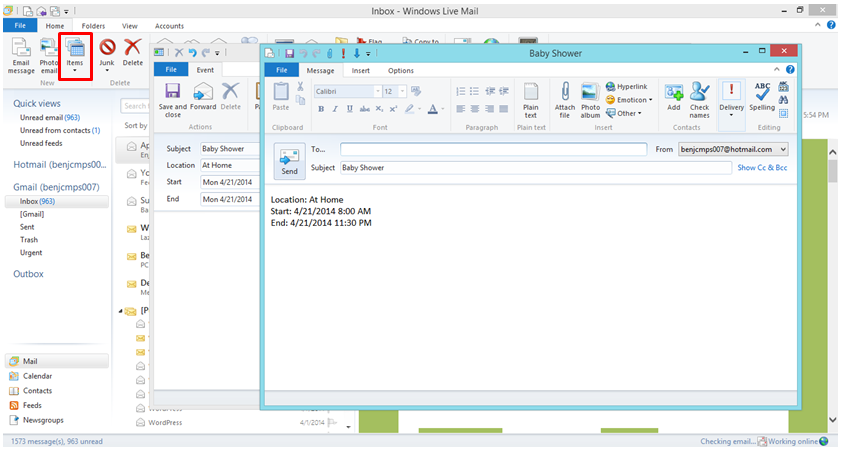Open the Junk dropdown in main ribbon

(107, 56)
